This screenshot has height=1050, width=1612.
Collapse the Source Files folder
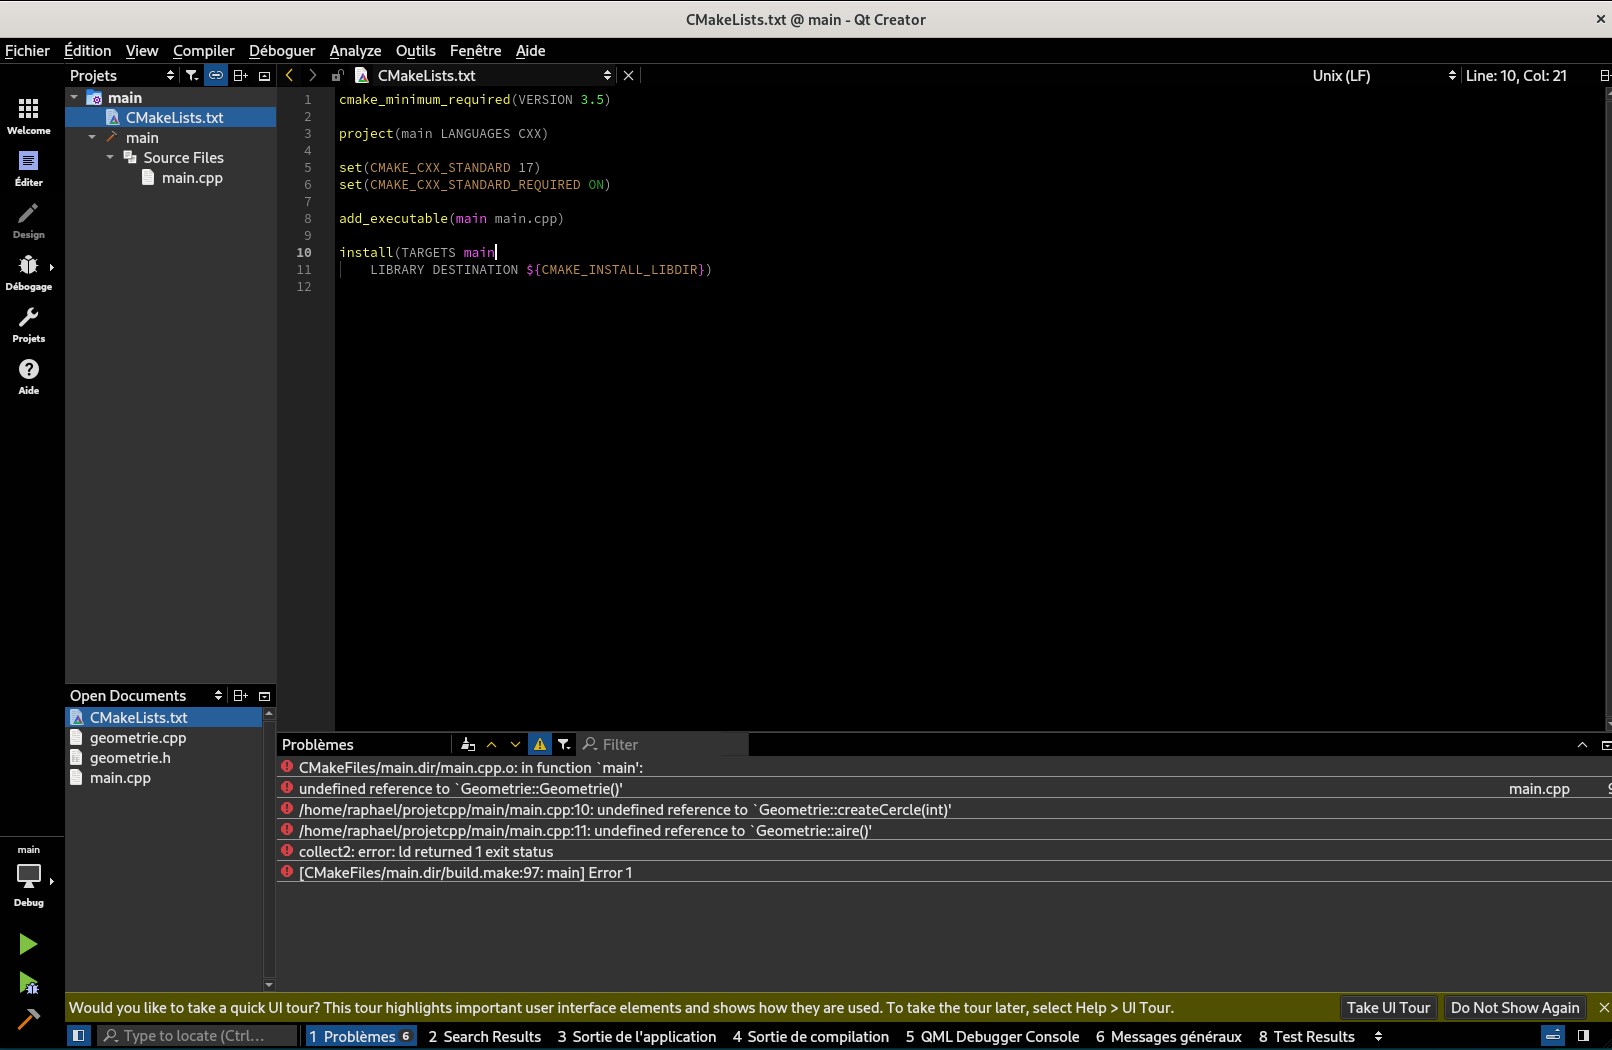pos(110,157)
